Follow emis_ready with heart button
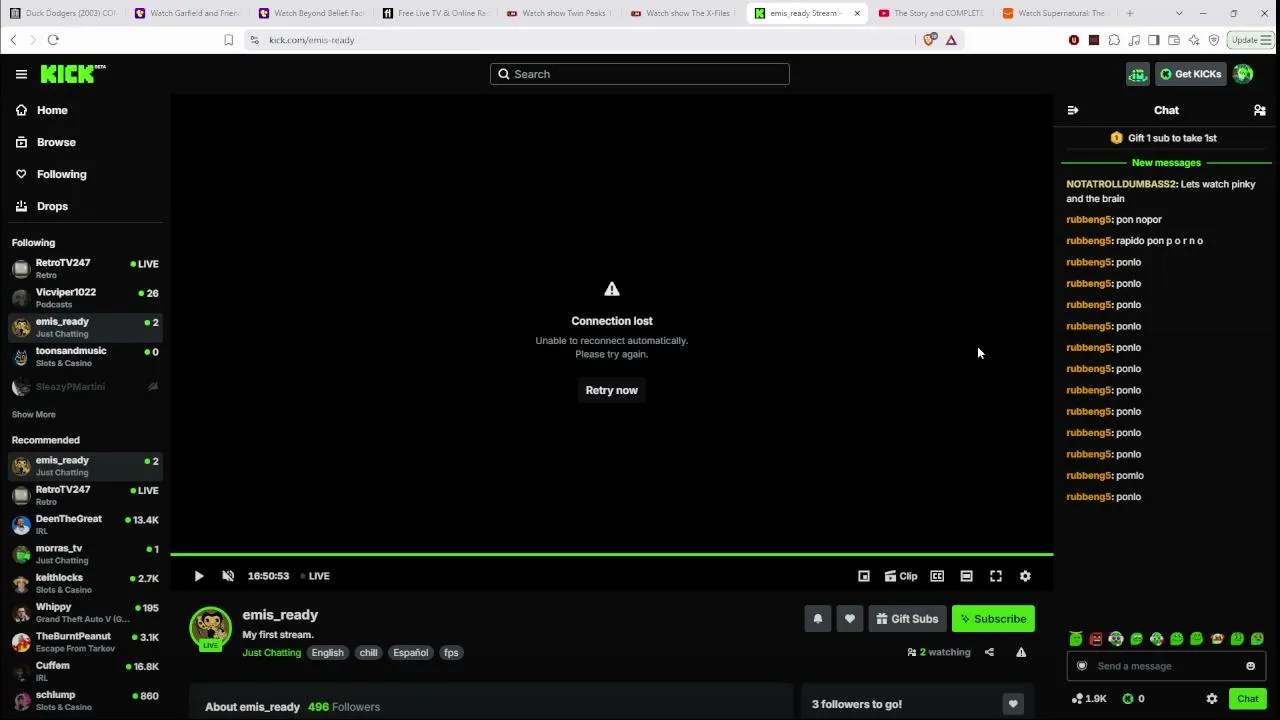The image size is (1280, 720). (x=850, y=619)
